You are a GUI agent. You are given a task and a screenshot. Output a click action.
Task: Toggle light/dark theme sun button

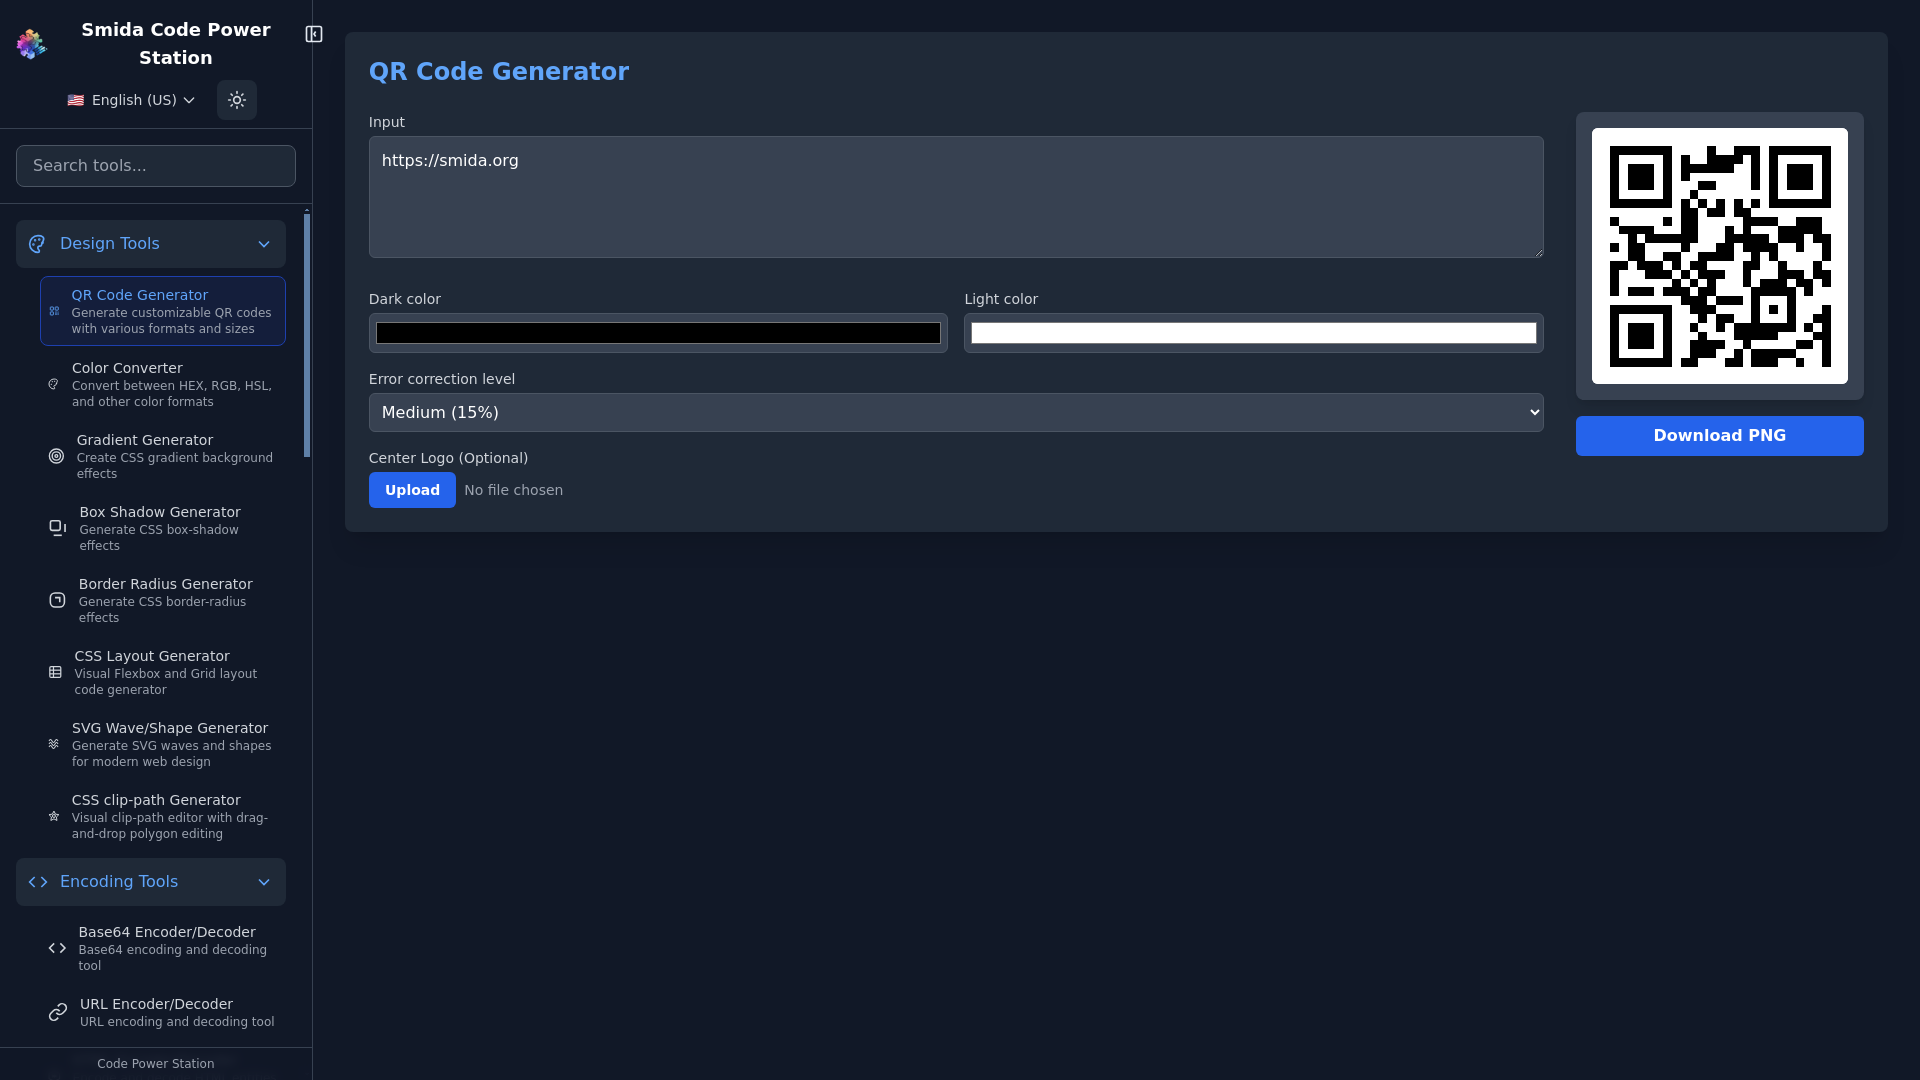tap(237, 100)
